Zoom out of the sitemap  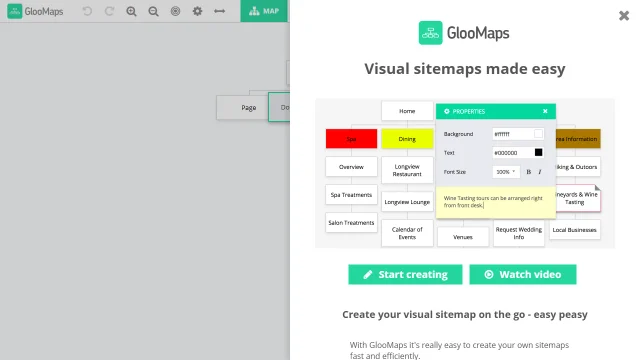153,11
